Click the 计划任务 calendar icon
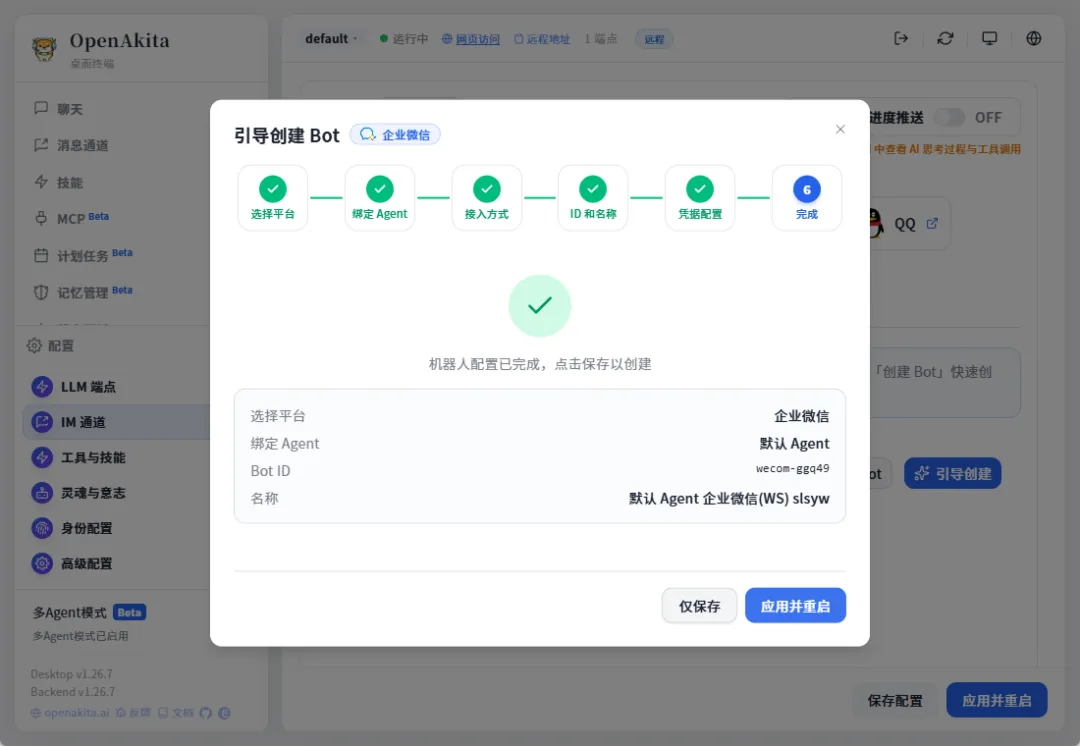 (41, 256)
